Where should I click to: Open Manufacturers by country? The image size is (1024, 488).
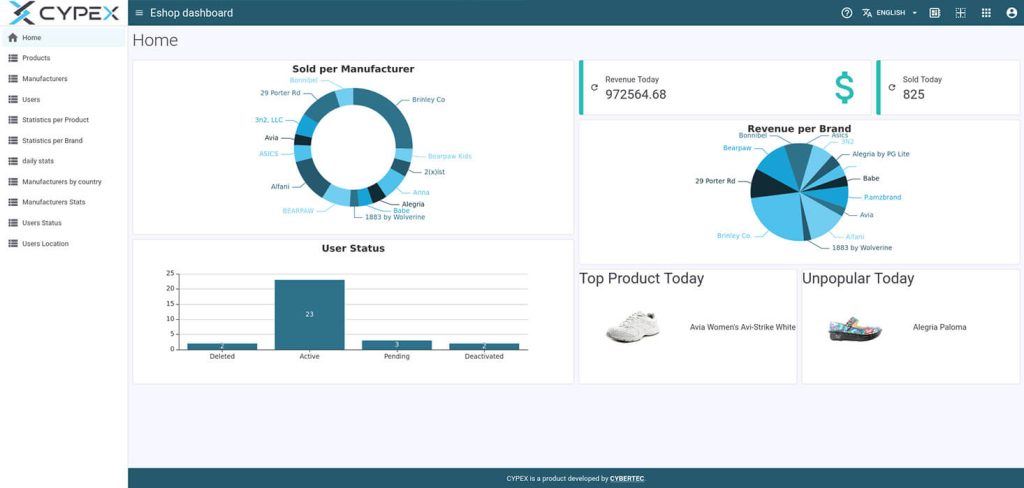[63, 182]
